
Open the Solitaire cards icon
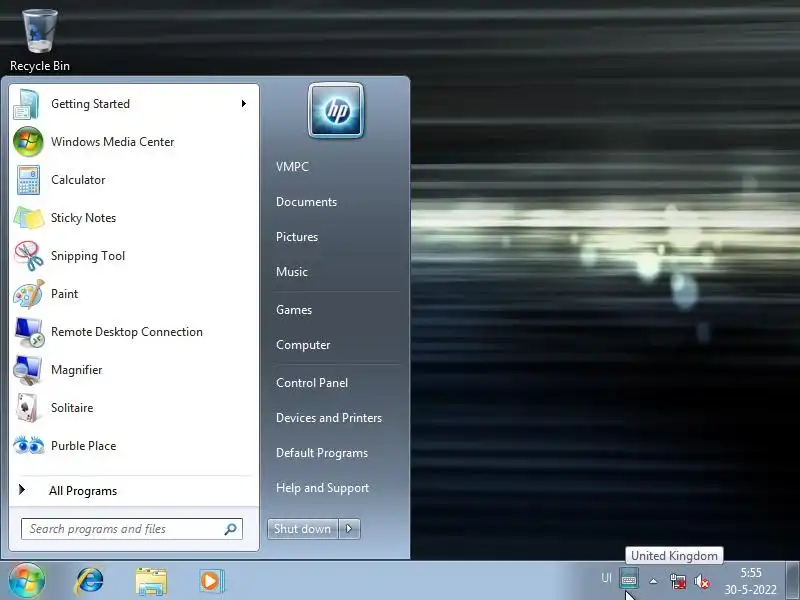tap(28, 408)
